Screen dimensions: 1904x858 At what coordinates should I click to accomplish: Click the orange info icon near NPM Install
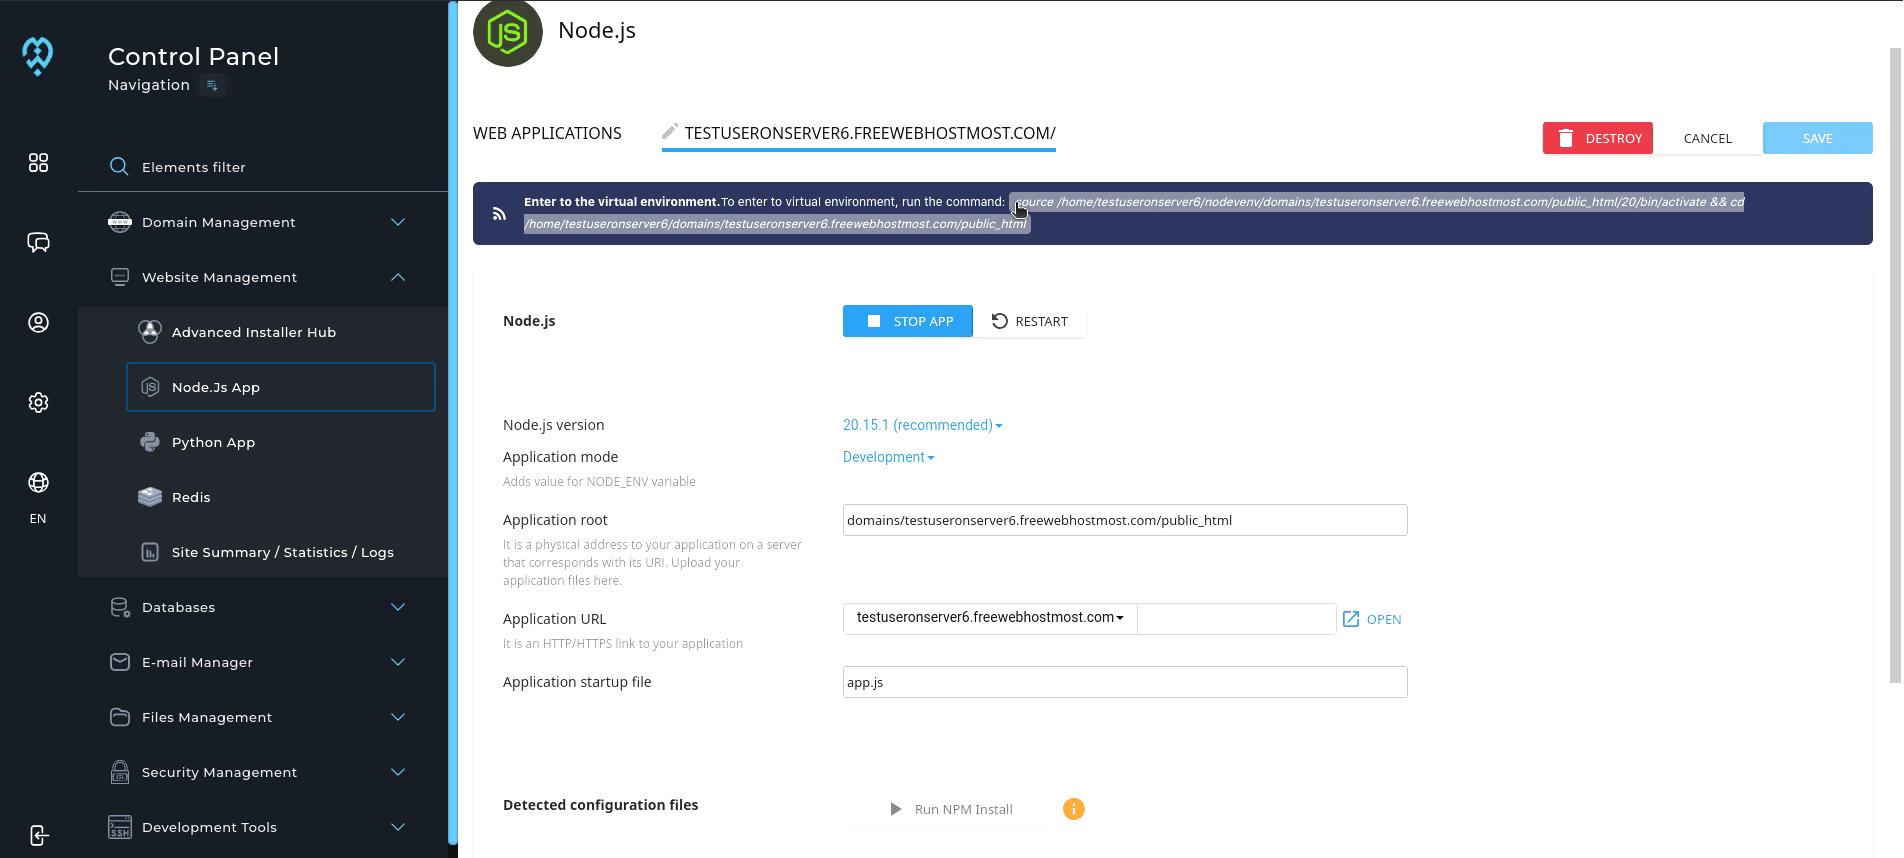coord(1073,809)
